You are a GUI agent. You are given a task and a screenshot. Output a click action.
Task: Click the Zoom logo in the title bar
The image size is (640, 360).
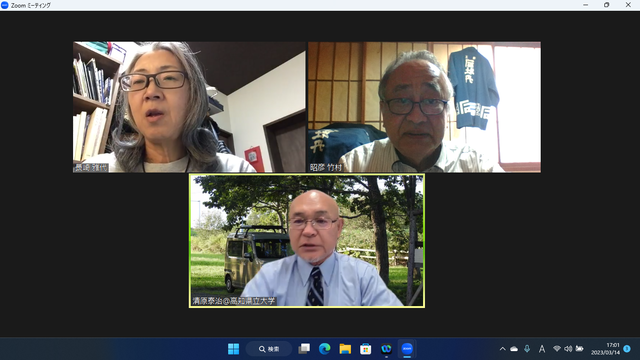pos(5,5)
